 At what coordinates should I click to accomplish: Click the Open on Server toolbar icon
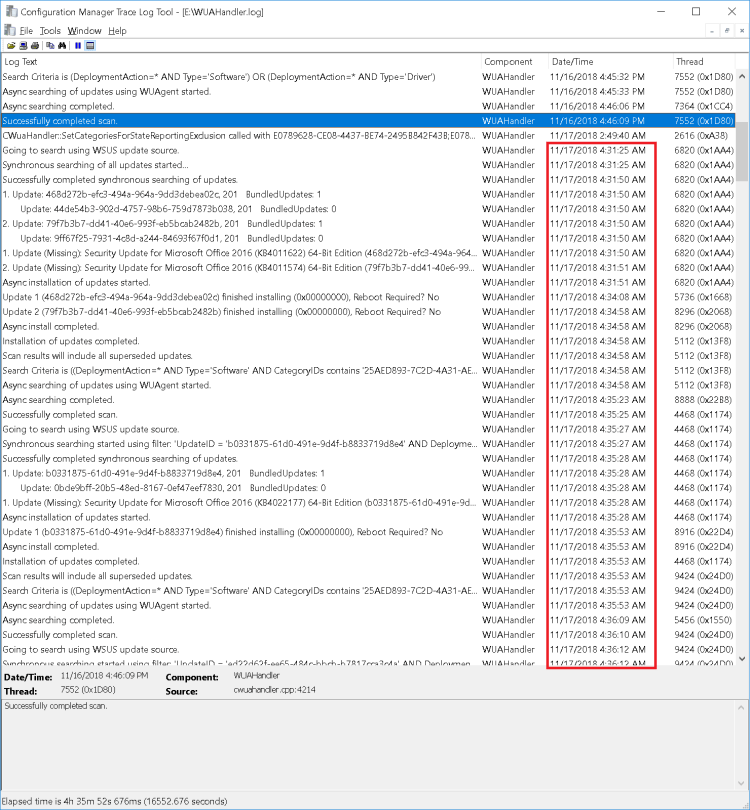(x=22, y=46)
